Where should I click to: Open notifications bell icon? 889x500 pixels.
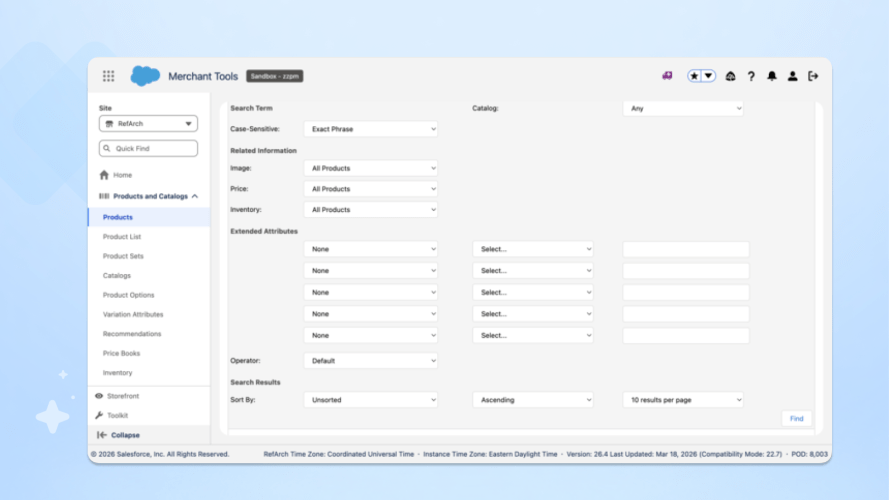click(x=772, y=76)
